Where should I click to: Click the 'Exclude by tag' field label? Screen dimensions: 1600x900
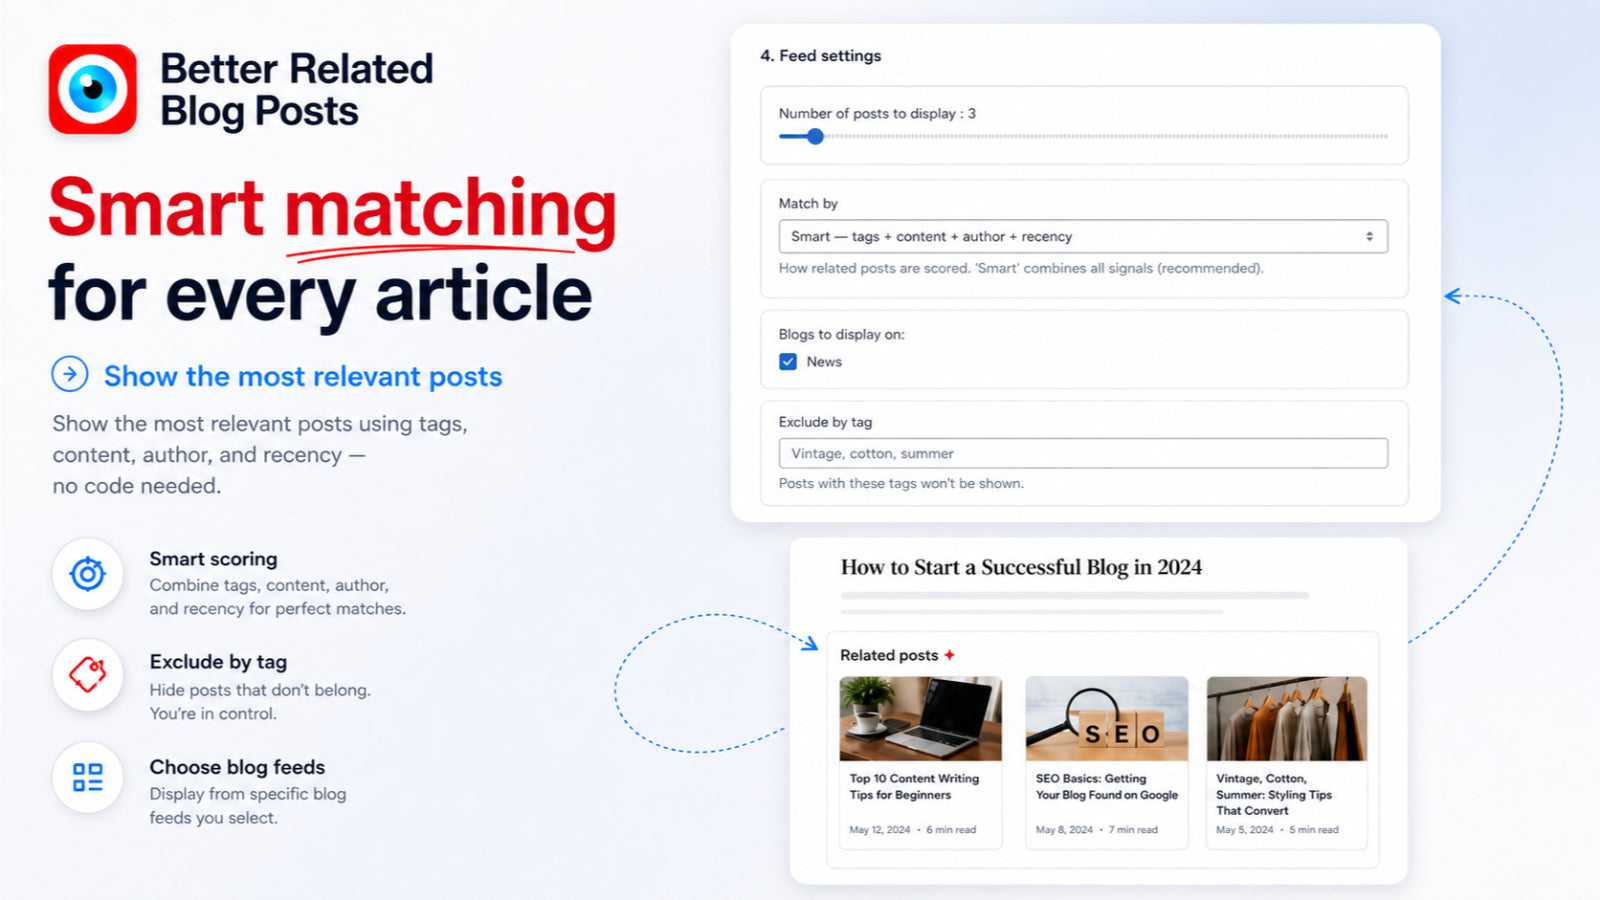(825, 422)
